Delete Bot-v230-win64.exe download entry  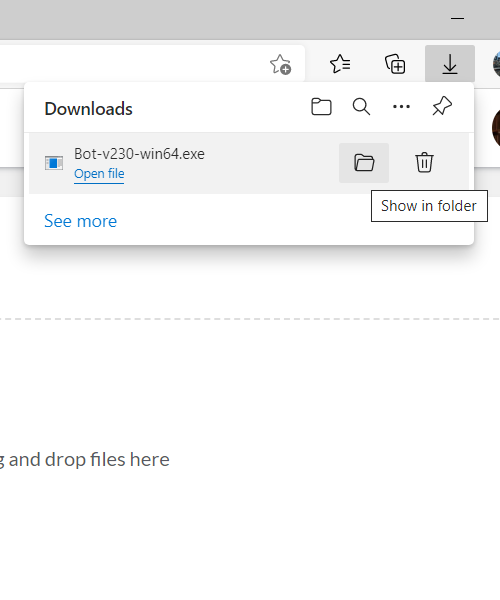click(424, 163)
